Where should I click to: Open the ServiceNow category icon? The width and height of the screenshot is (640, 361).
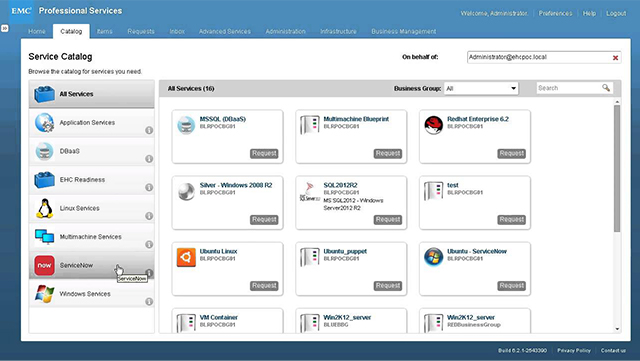tap(44, 265)
